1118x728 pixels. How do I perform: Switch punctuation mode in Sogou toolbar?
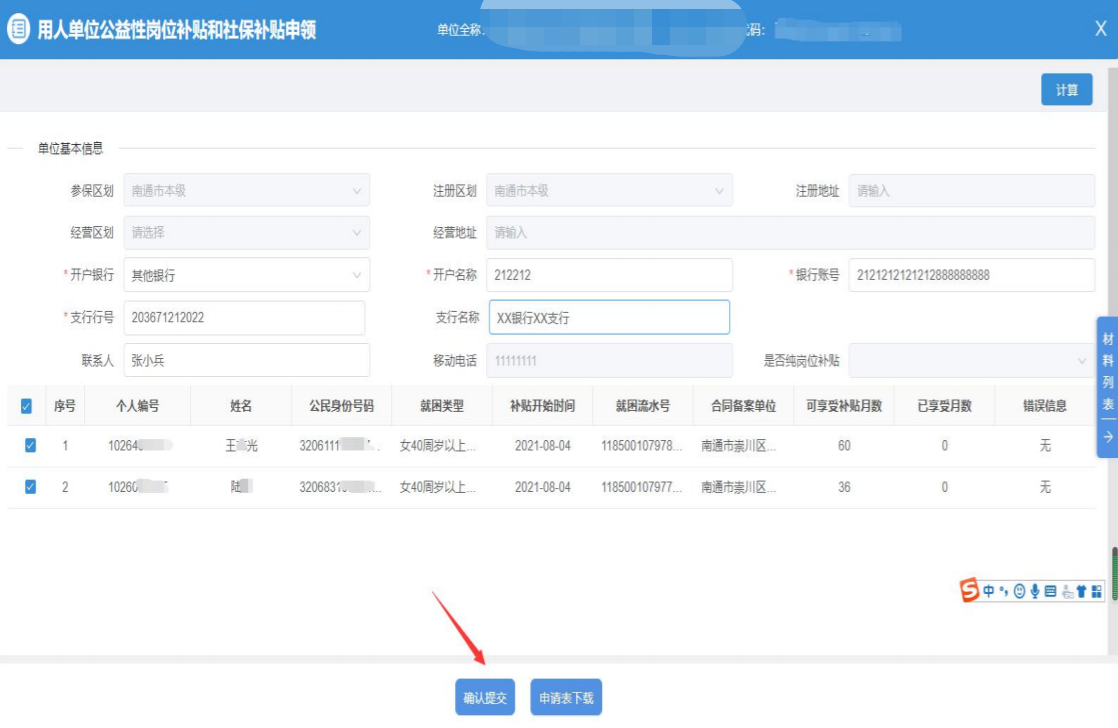1003,591
